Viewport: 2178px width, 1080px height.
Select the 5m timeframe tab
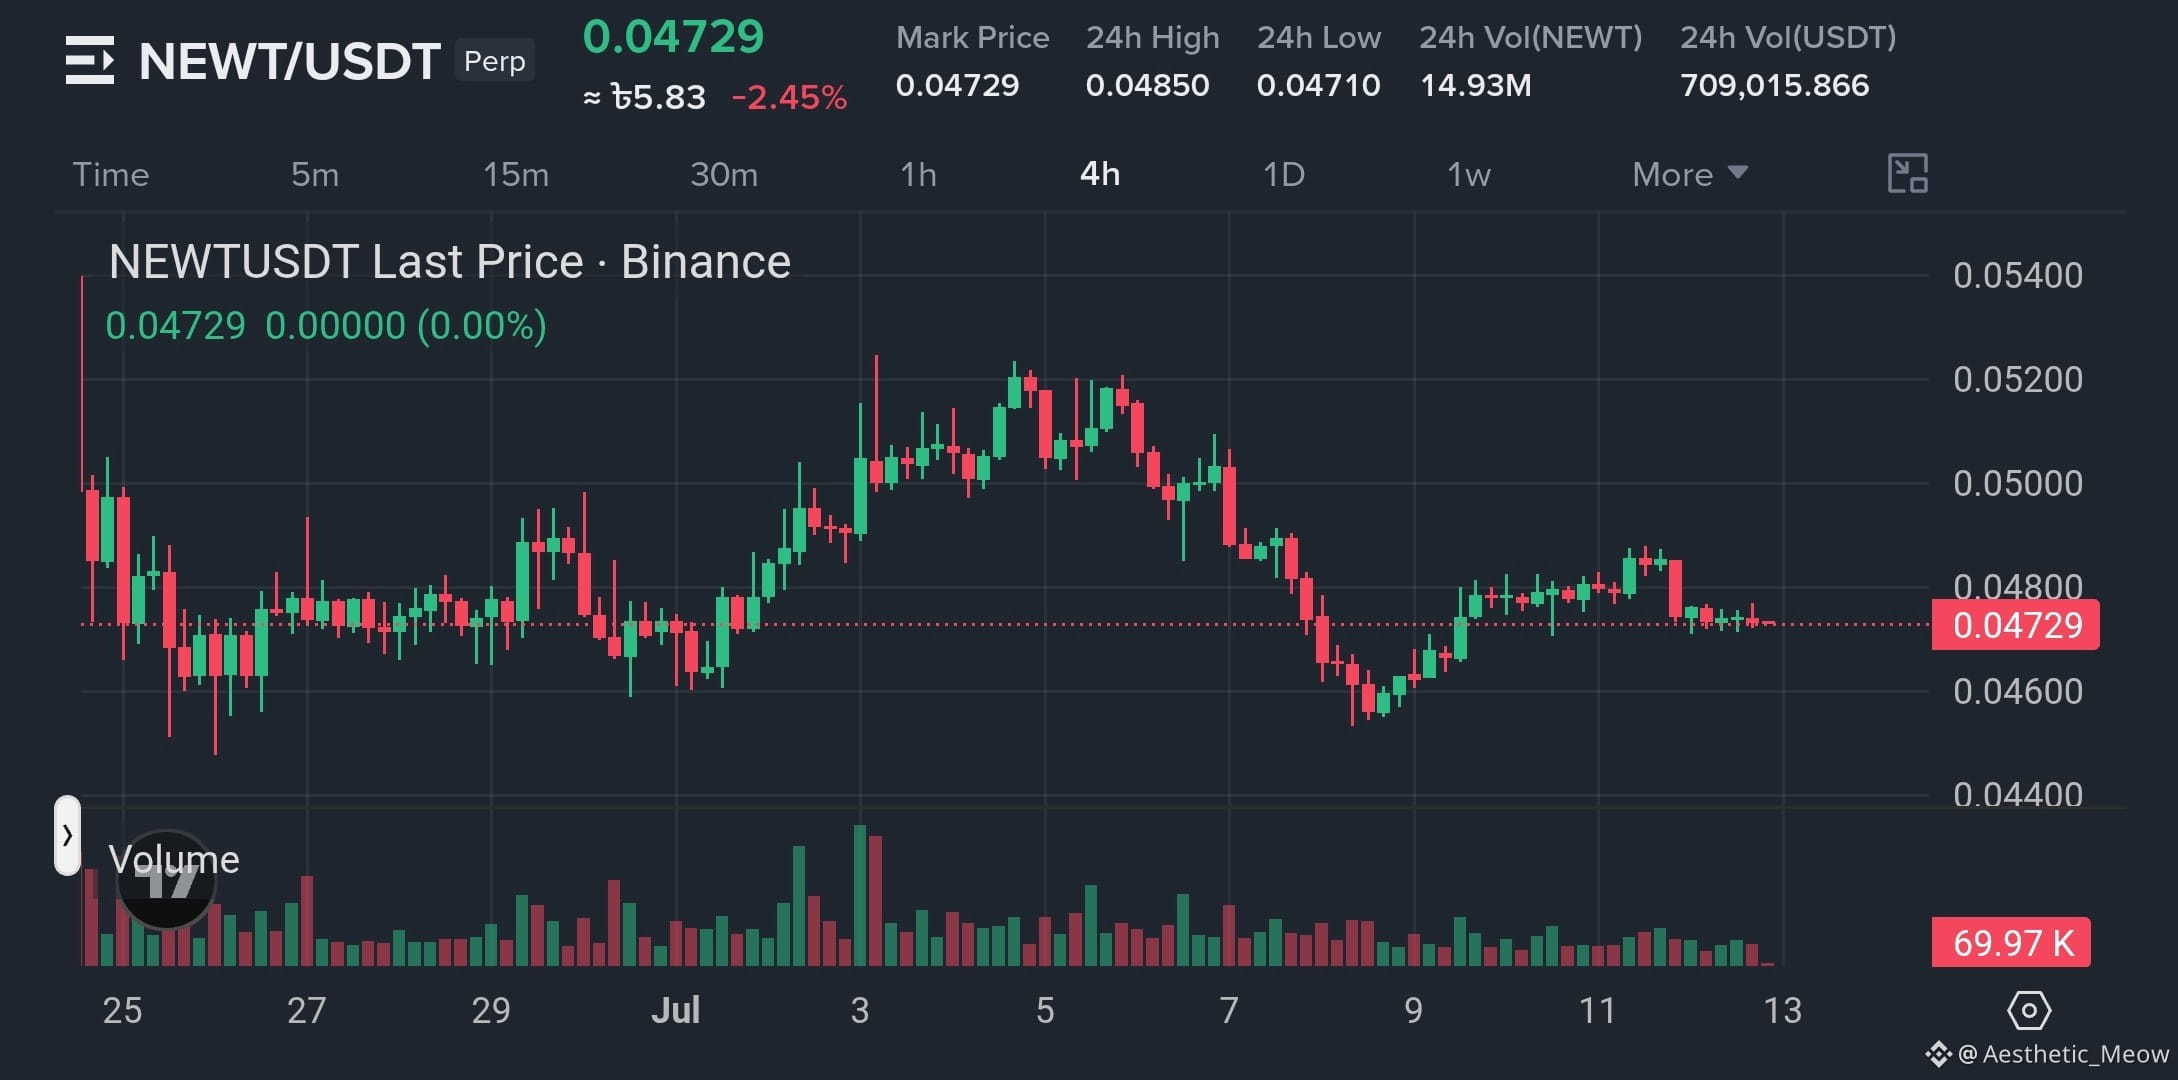315,175
